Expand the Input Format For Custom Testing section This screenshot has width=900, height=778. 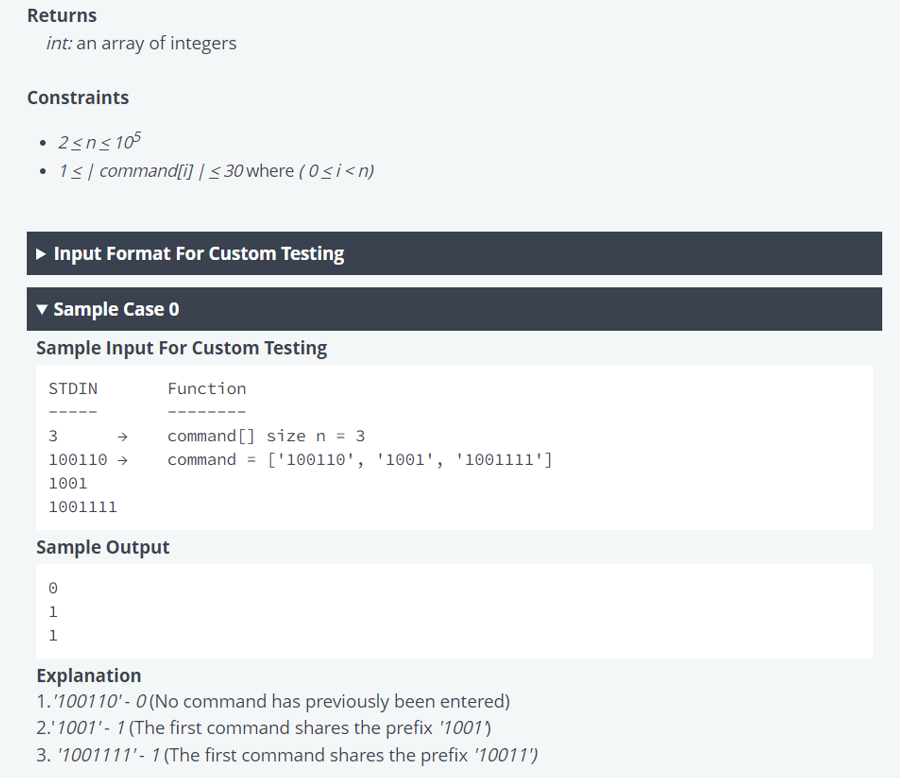198,254
